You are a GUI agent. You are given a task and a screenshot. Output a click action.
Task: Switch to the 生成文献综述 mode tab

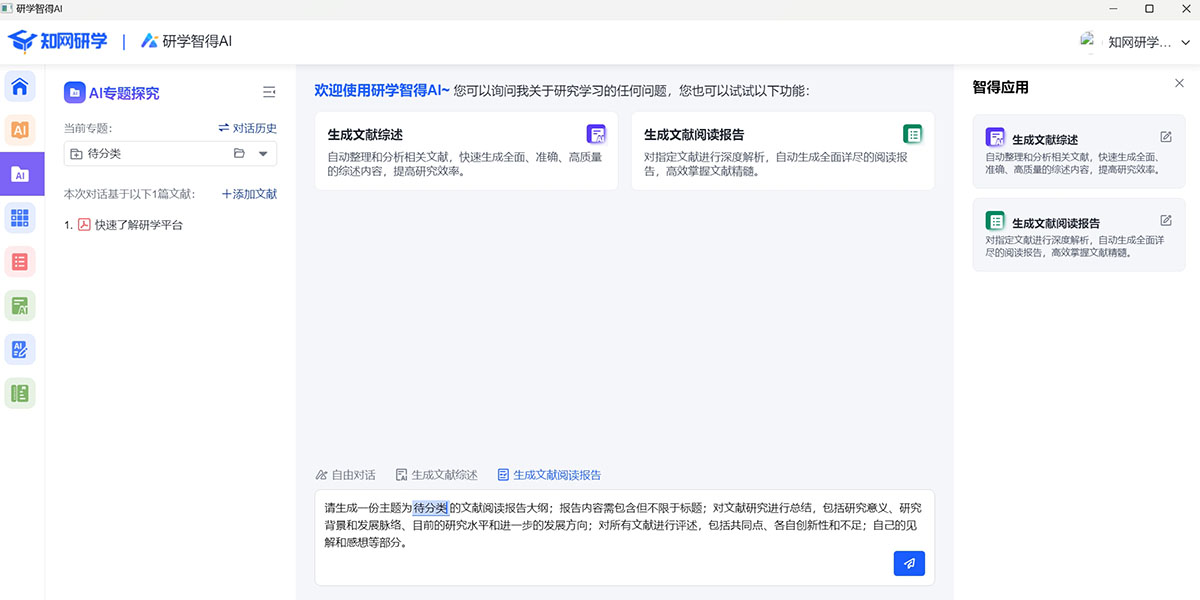click(436, 475)
